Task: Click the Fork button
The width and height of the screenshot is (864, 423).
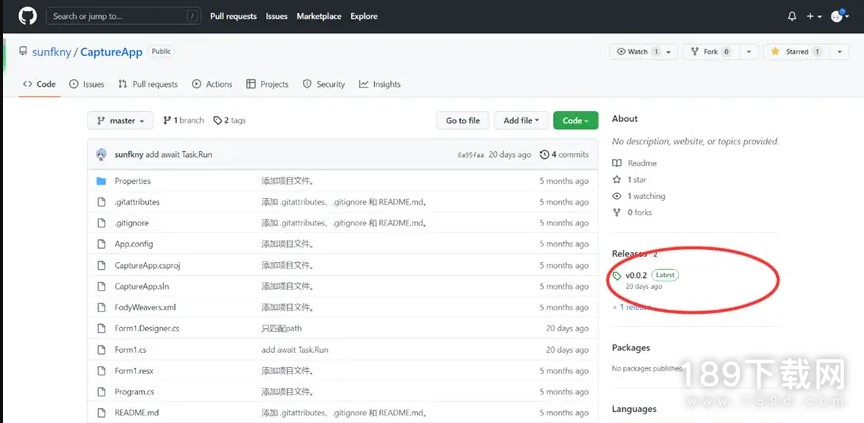Action: click(x=710, y=52)
